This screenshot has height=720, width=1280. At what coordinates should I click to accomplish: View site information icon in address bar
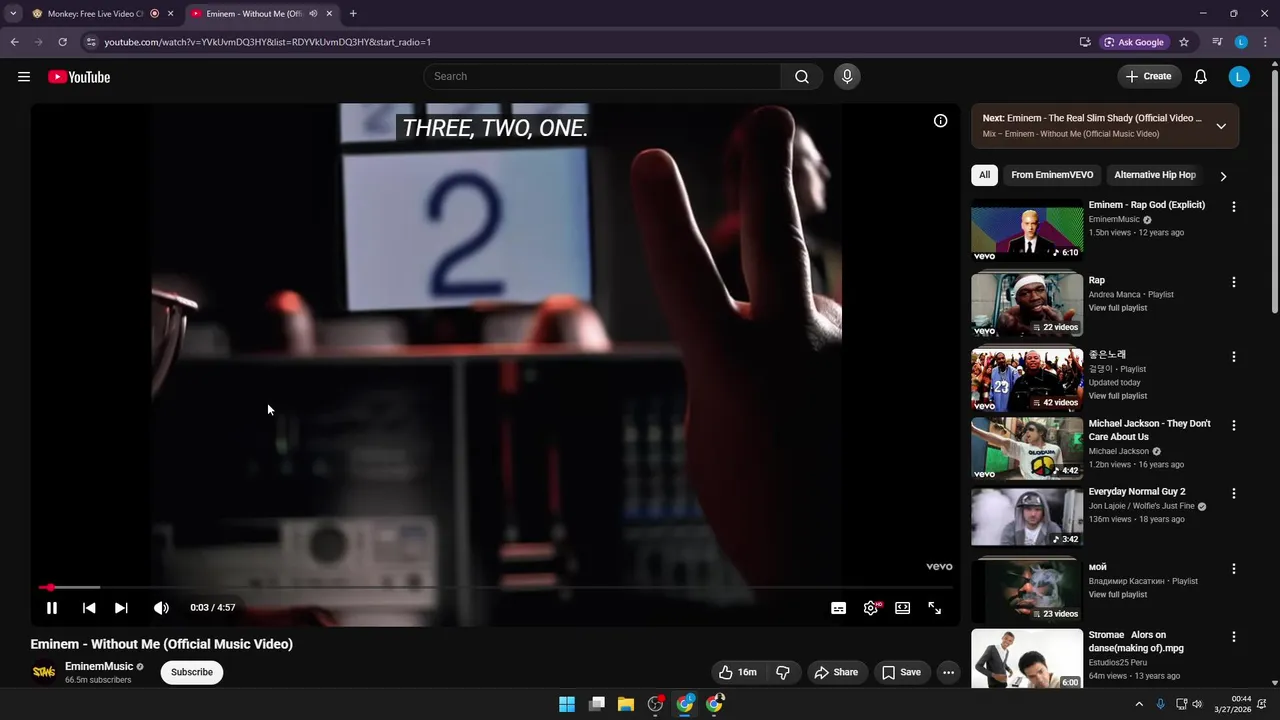[x=91, y=42]
